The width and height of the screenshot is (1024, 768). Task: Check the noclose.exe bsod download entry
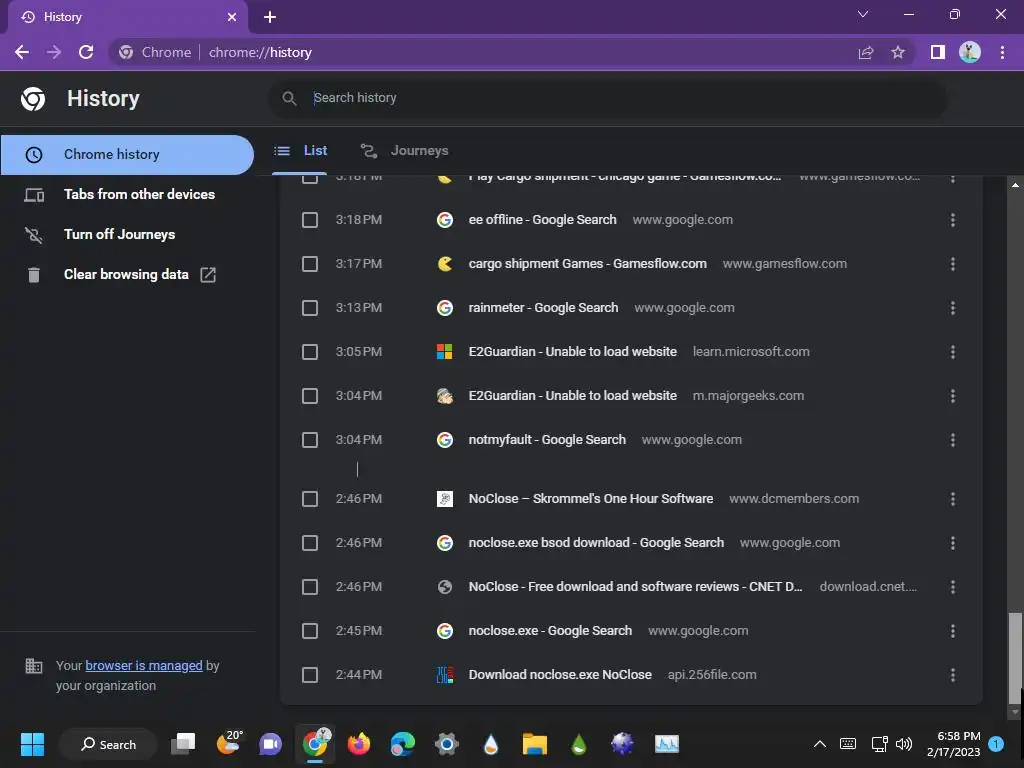[x=310, y=543]
